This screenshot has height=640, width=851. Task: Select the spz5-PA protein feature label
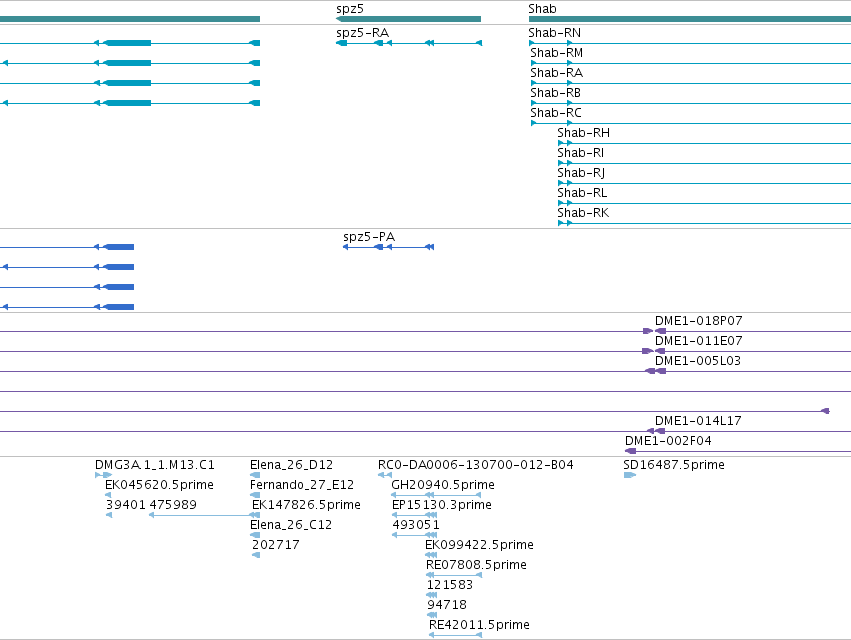369,237
